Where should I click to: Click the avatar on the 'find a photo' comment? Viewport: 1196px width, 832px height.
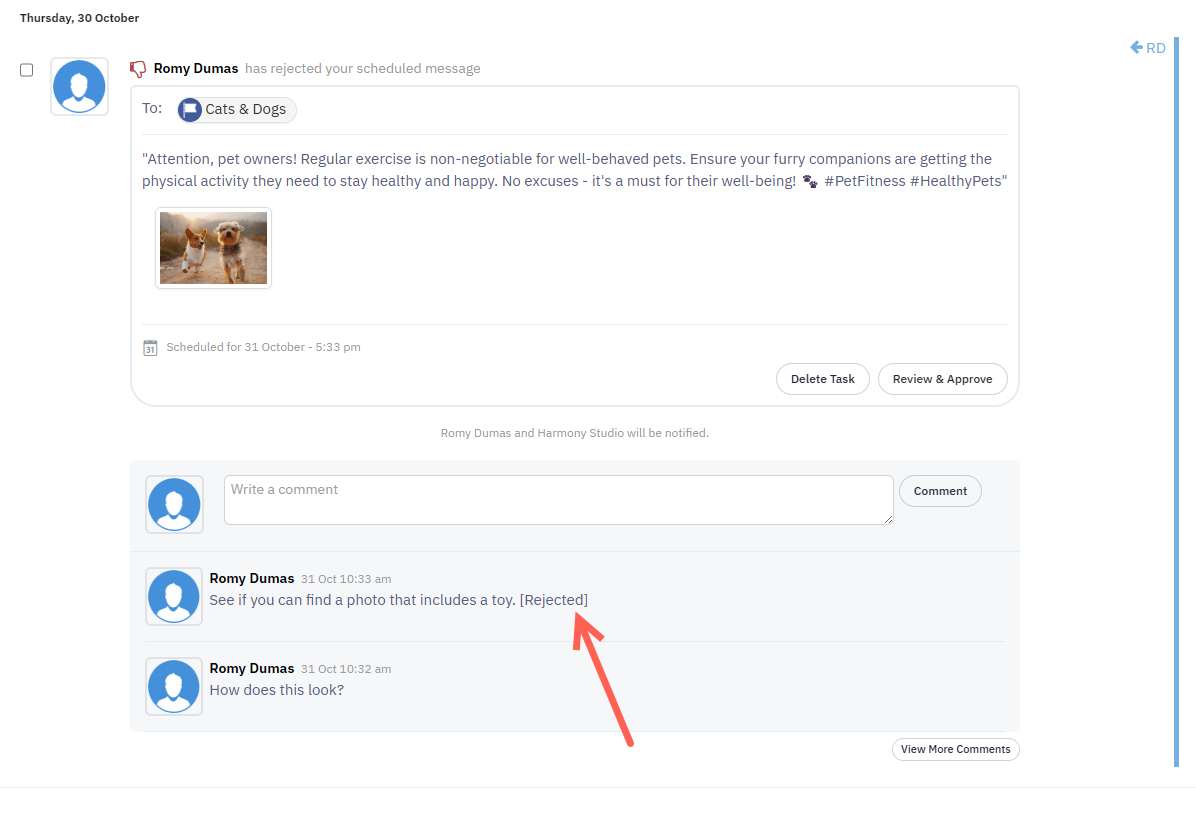click(174, 597)
